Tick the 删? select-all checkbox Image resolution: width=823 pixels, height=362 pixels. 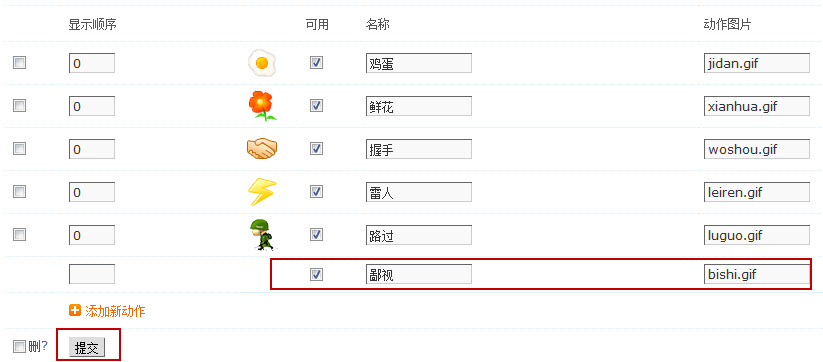[19, 346]
